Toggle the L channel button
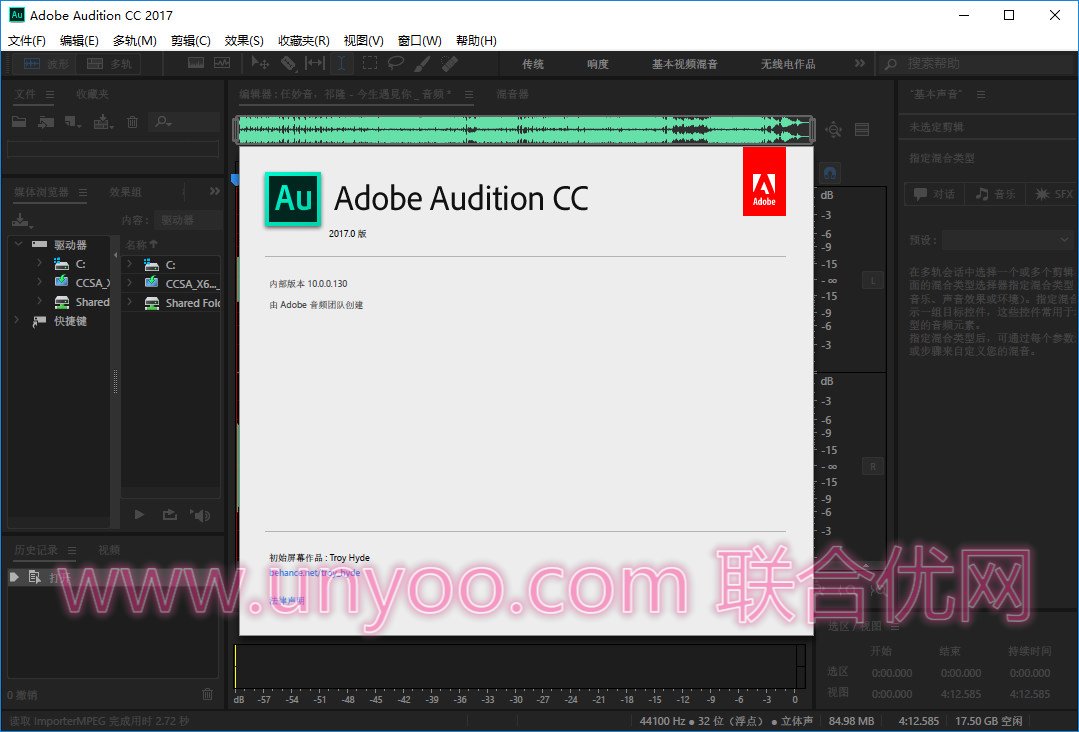1079x732 pixels. tap(873, 280)
